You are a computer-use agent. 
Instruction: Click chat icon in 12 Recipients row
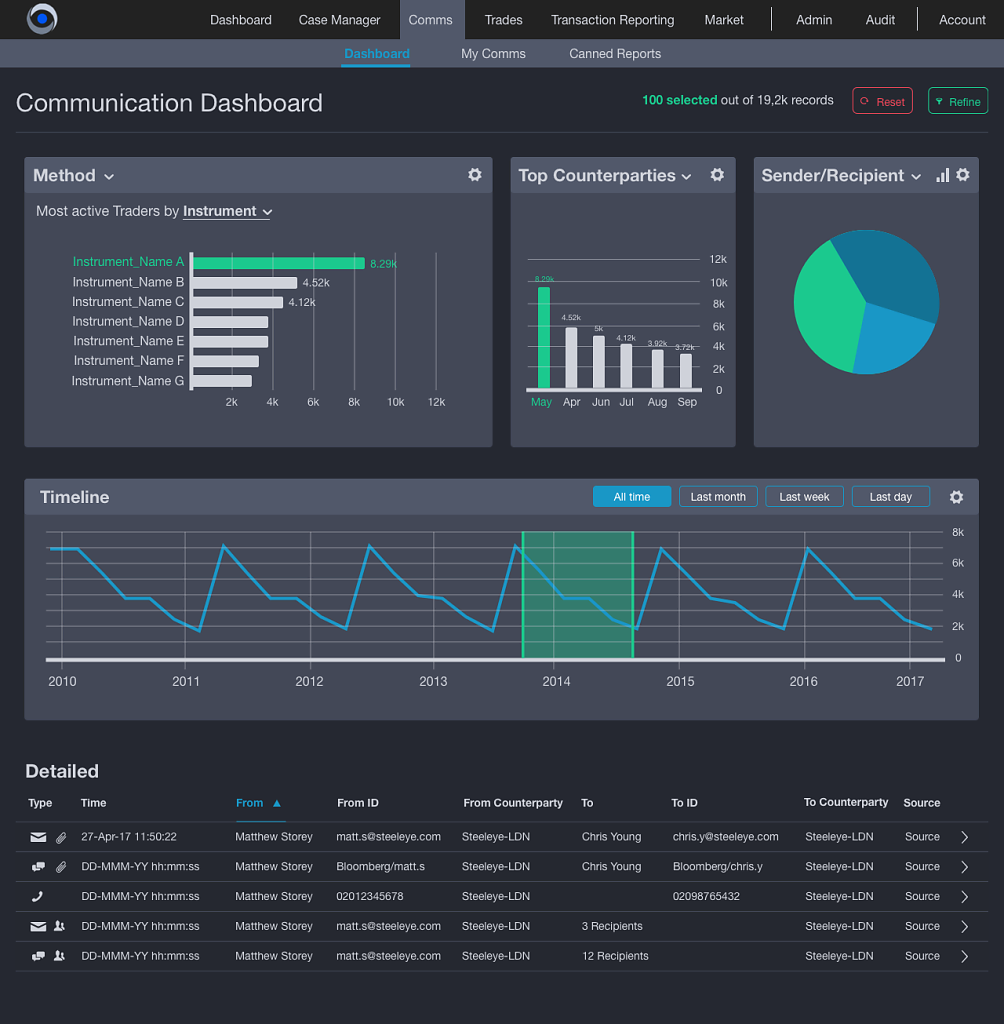pyautogui.click(x=39, y=956)
